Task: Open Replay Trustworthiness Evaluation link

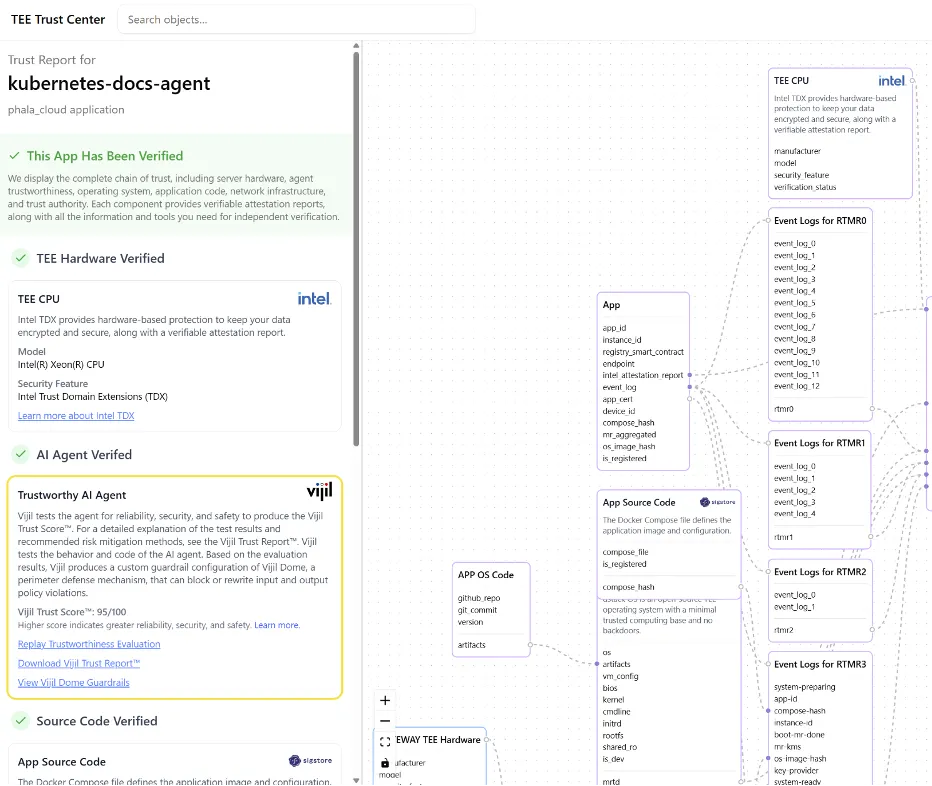Action: coord(89,644)
